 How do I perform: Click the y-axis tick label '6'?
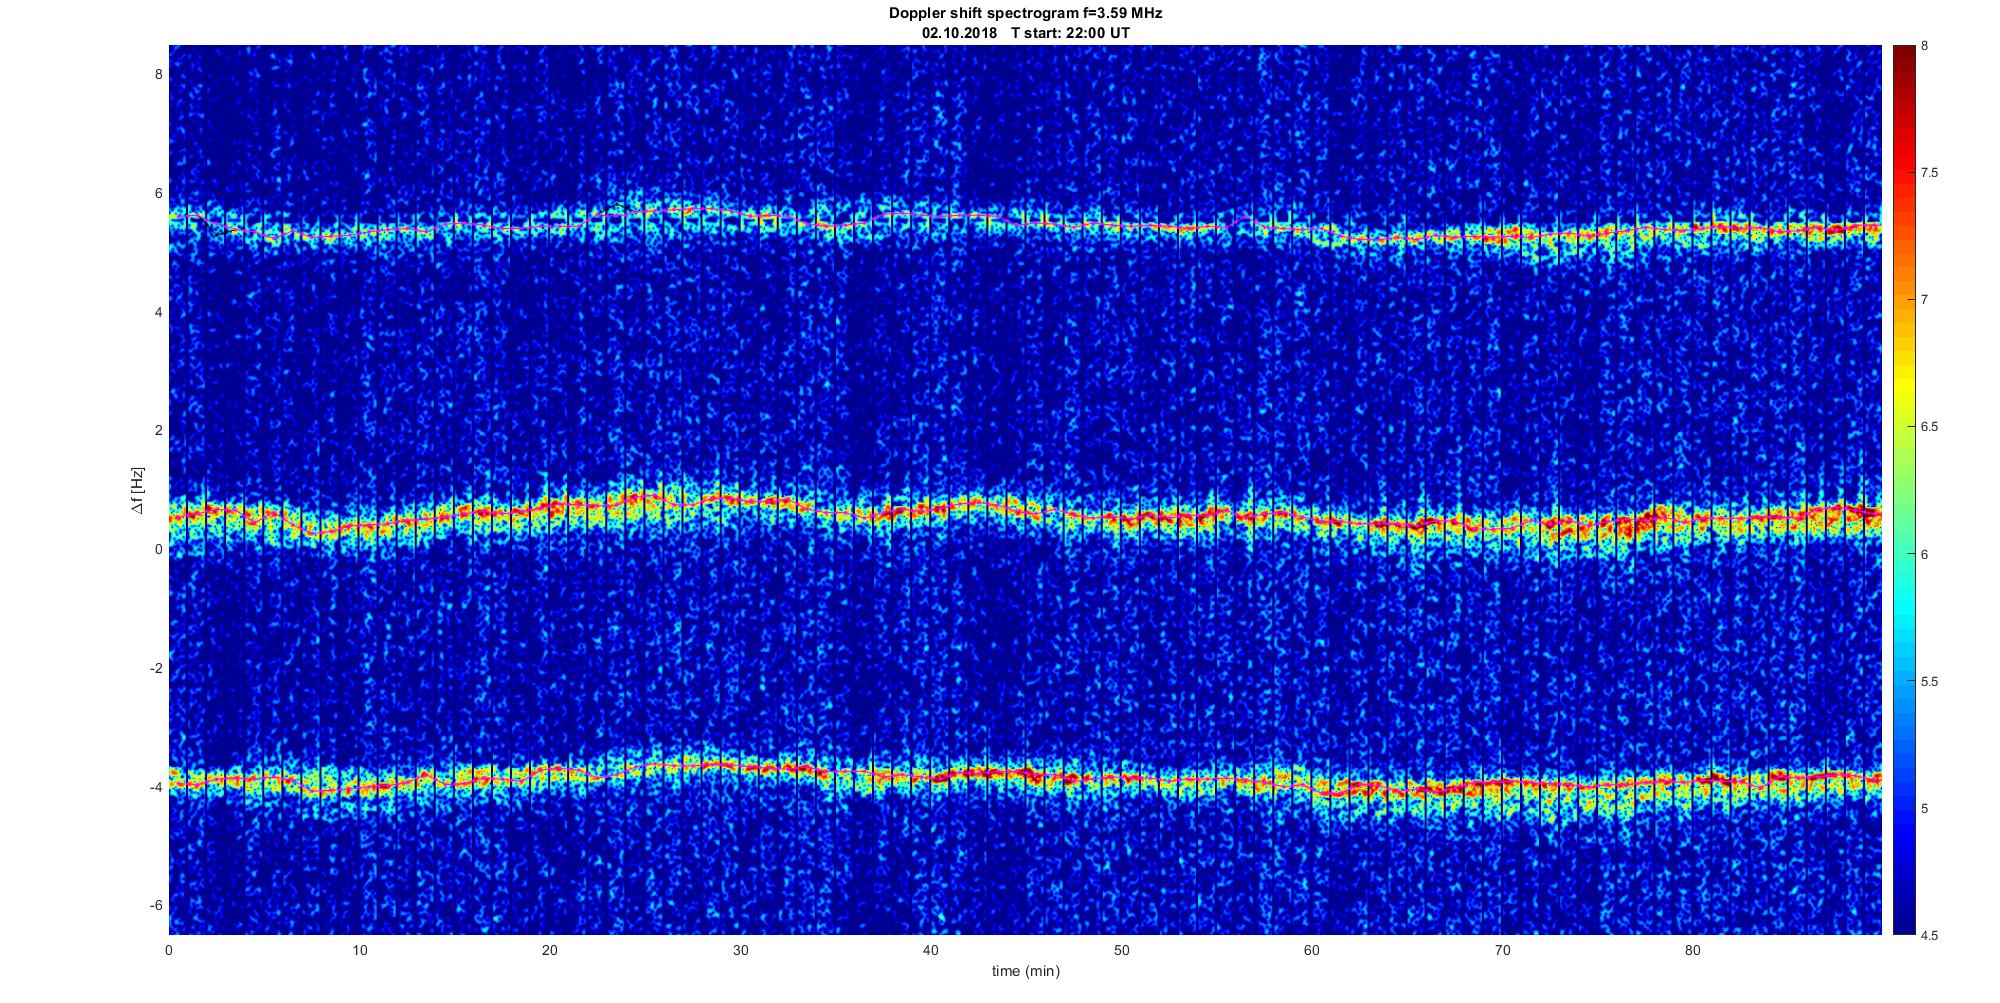tap(158, 193)
